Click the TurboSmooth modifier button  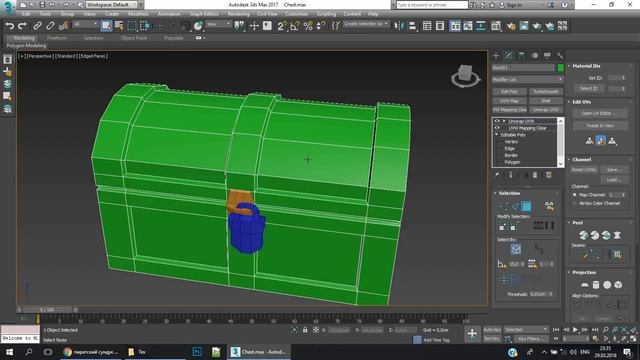point(546,92)
